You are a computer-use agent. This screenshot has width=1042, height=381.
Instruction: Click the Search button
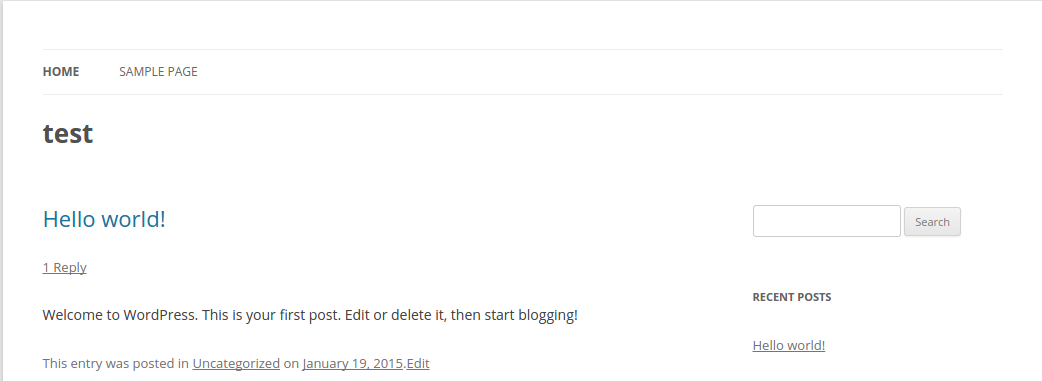pos(932,222)
